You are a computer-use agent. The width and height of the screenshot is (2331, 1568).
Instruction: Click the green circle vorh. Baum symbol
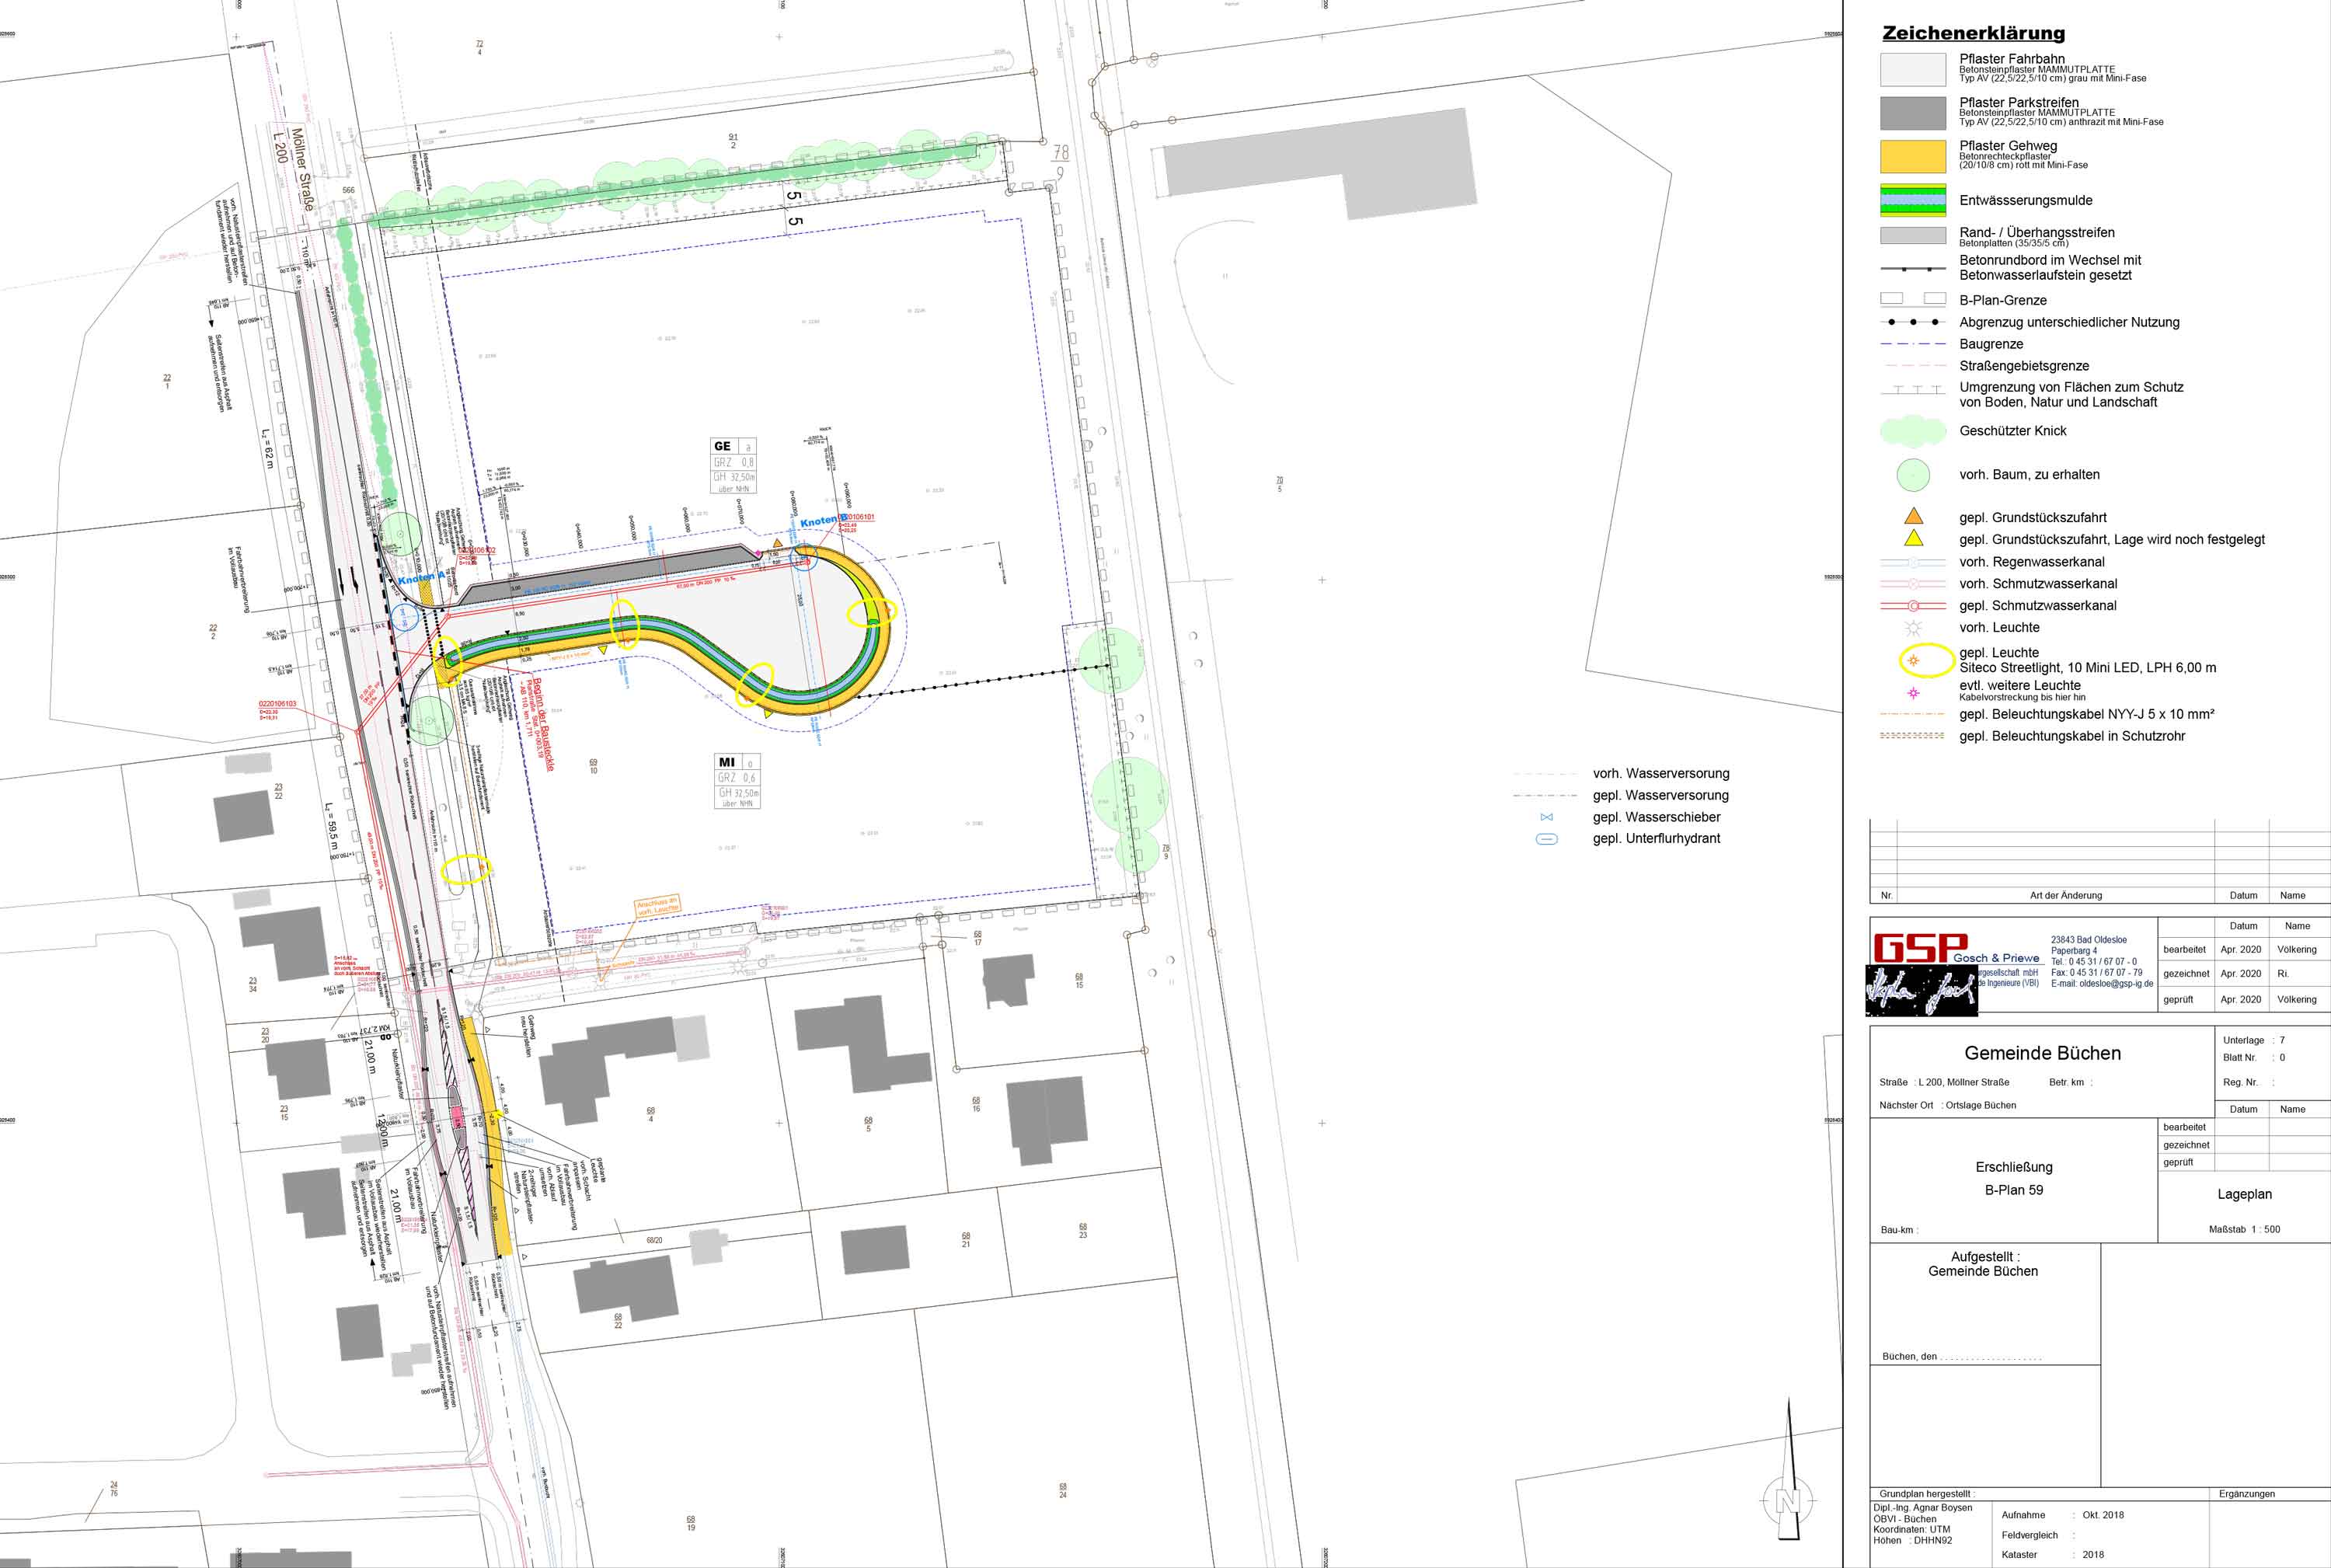coord(1913,475)
